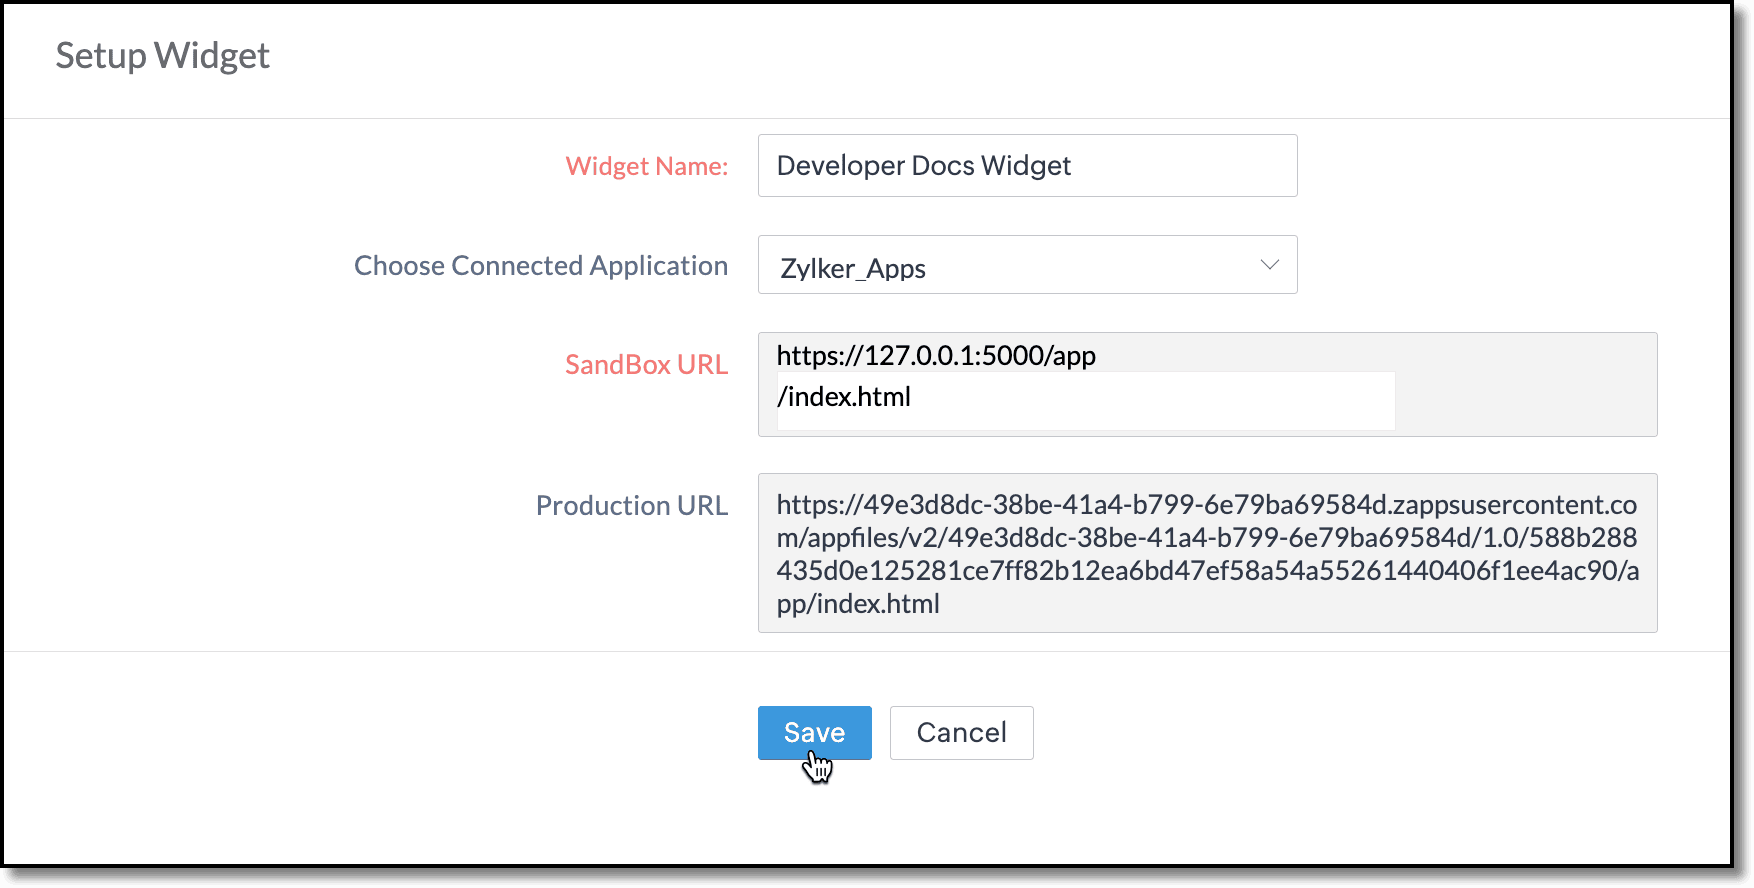The image size is (1754, 888).
Task: Click the gray area right of the /index.html input
Action: 1525,400
